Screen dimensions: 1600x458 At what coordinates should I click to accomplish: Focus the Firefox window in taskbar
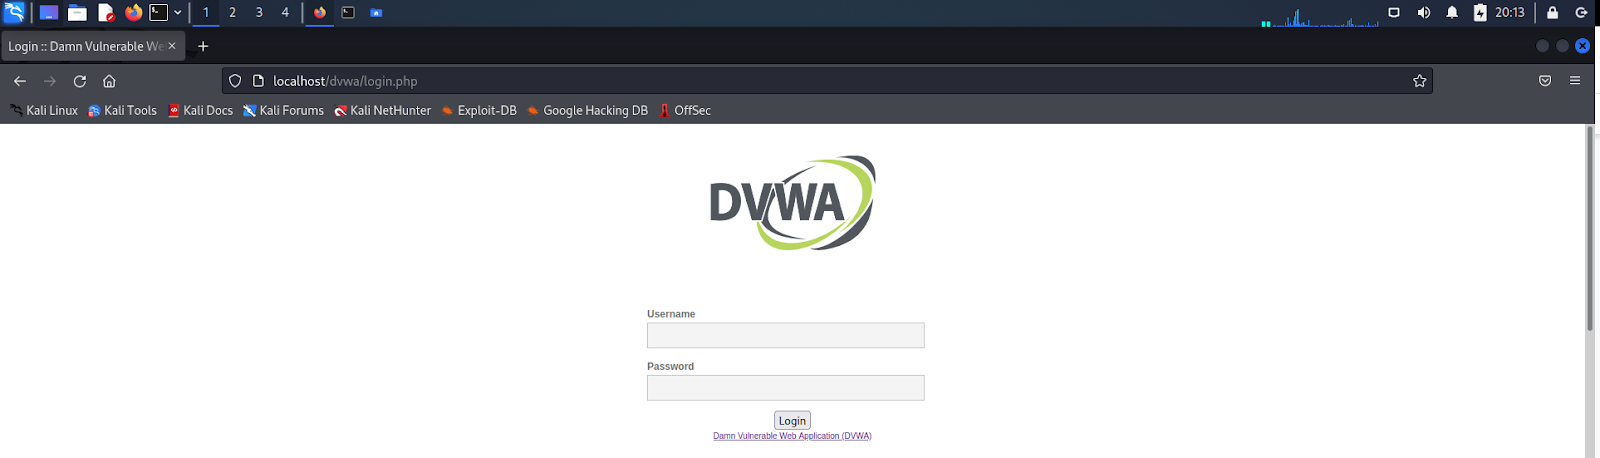pos(320,13)
